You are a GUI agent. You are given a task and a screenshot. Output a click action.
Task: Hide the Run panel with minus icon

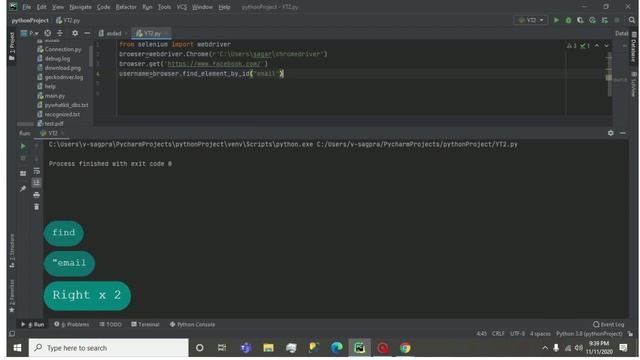[x=622, y=133]
